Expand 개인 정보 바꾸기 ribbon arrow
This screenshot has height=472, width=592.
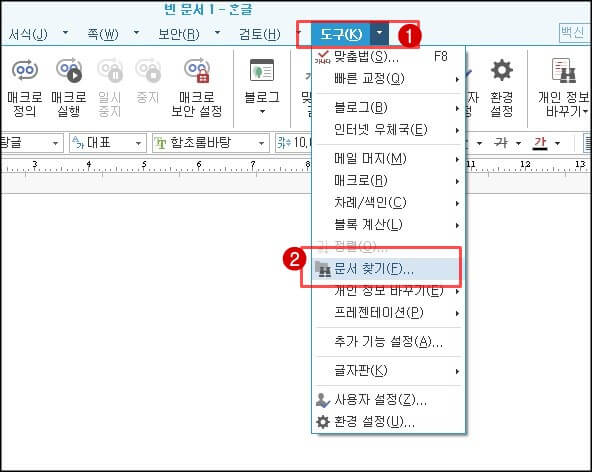pos(585,112)
